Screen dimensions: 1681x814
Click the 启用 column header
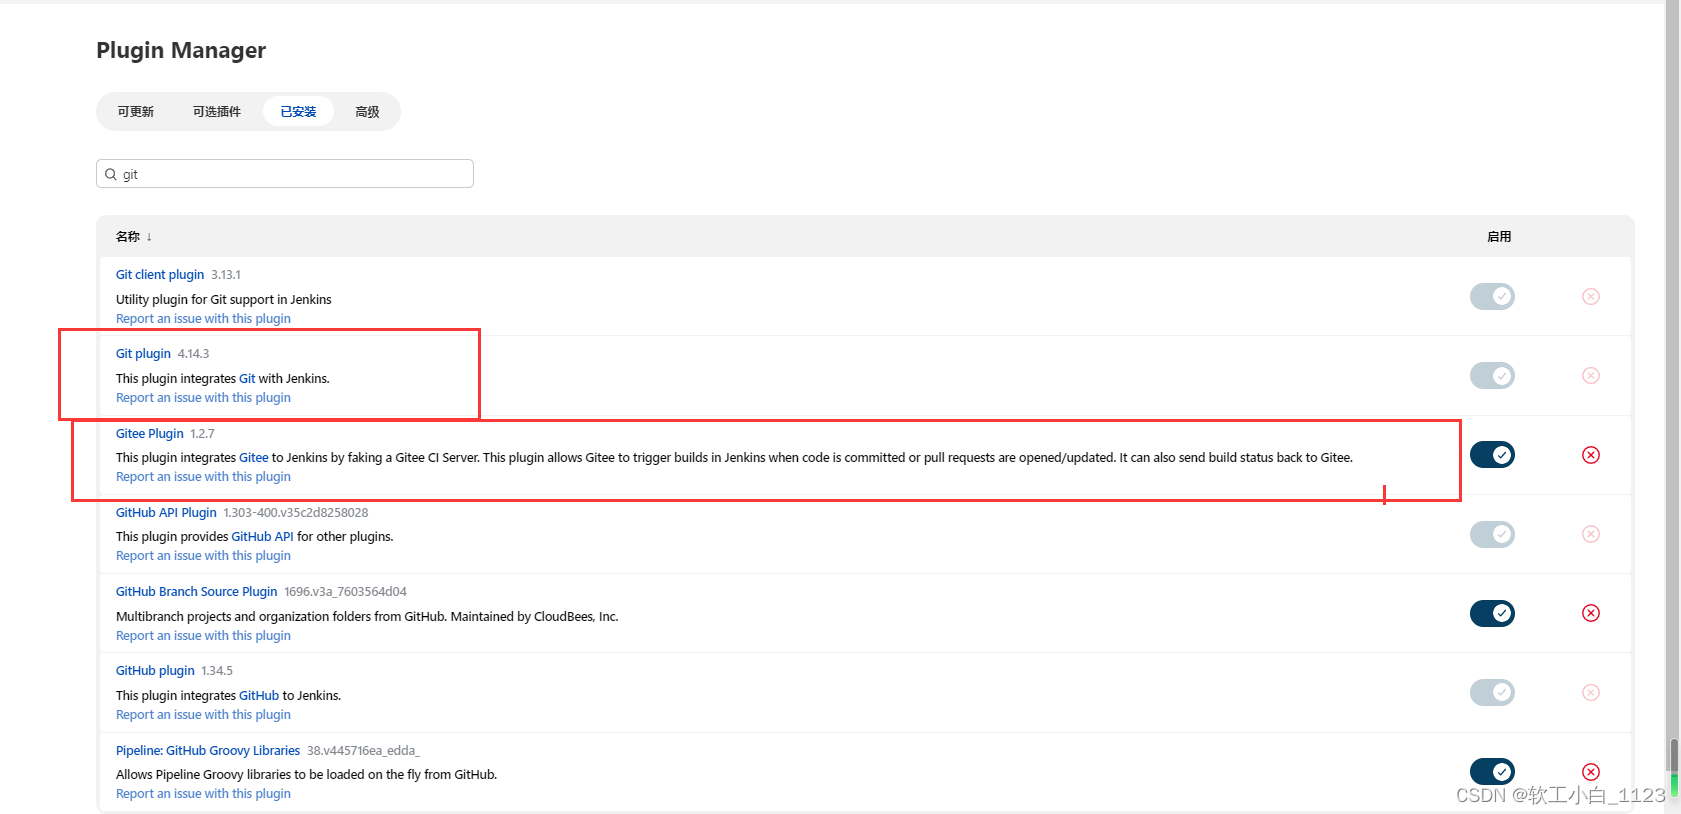[x=1498, y=237]
